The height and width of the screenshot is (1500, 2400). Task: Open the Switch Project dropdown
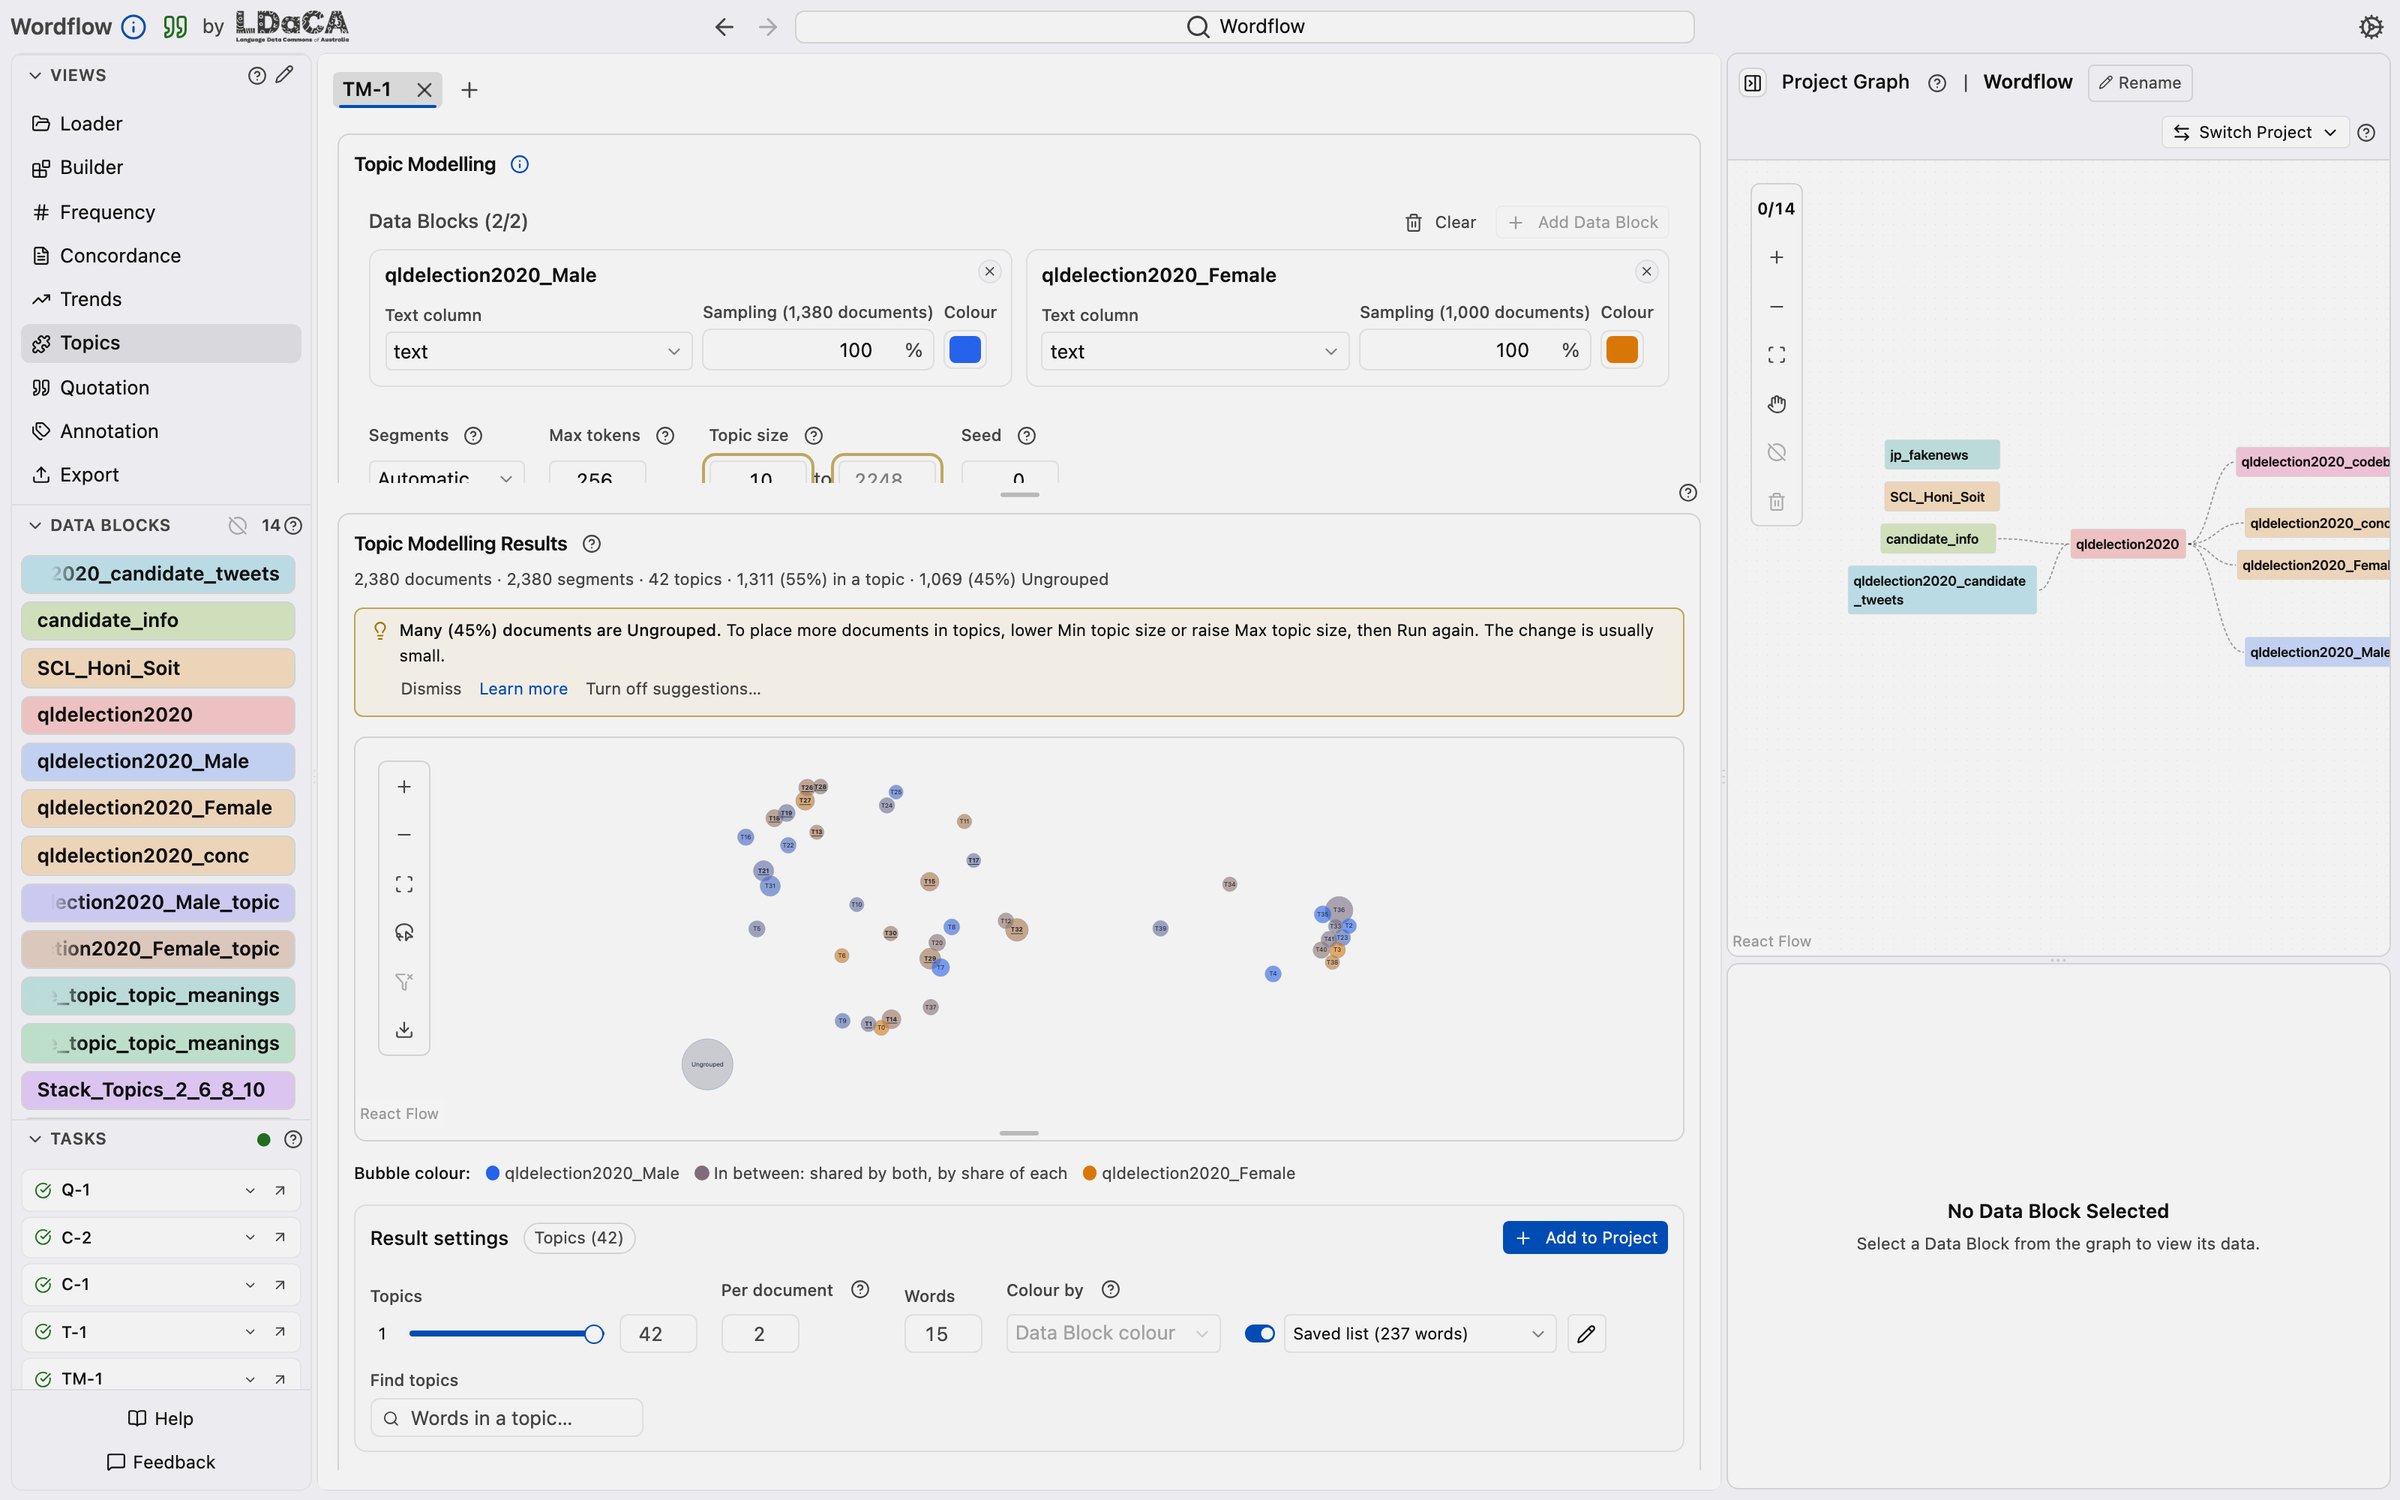[2255, 132]
